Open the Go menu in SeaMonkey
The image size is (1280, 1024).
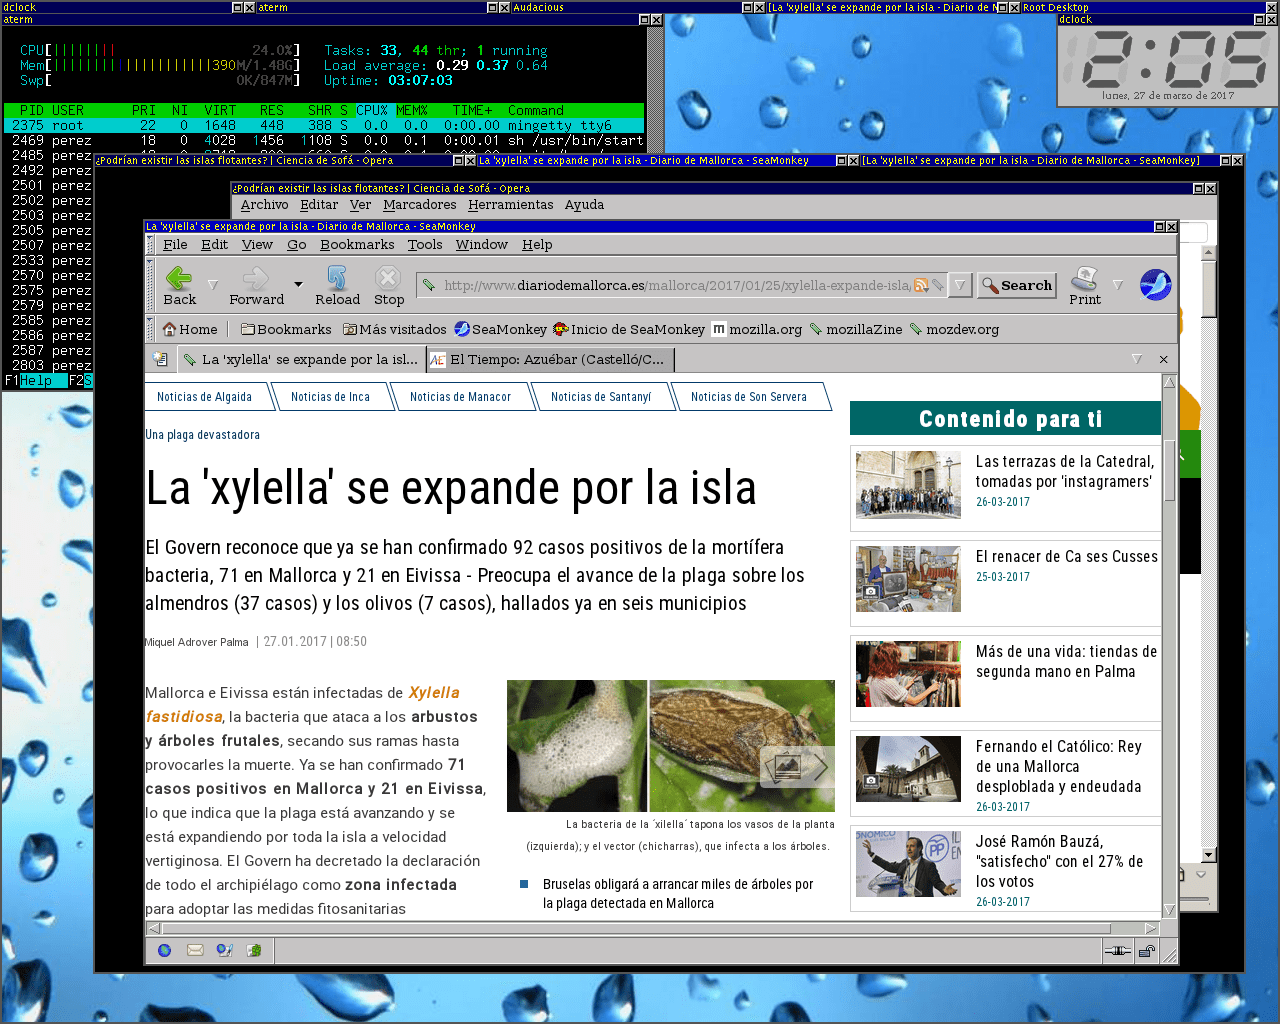click(x=297, y=244)
